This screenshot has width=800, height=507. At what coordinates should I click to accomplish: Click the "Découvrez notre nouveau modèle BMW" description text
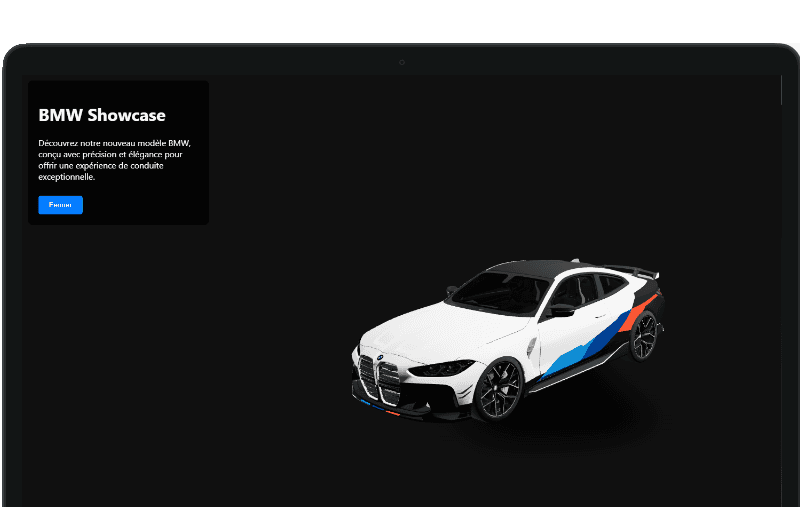[114, 160]
